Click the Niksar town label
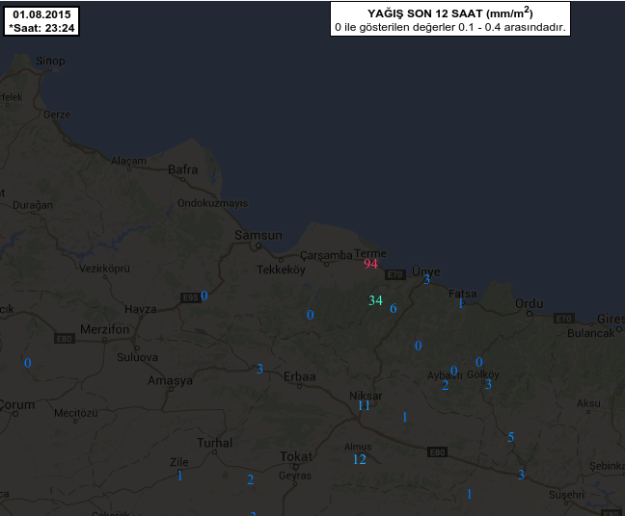 tap(366, 396)
